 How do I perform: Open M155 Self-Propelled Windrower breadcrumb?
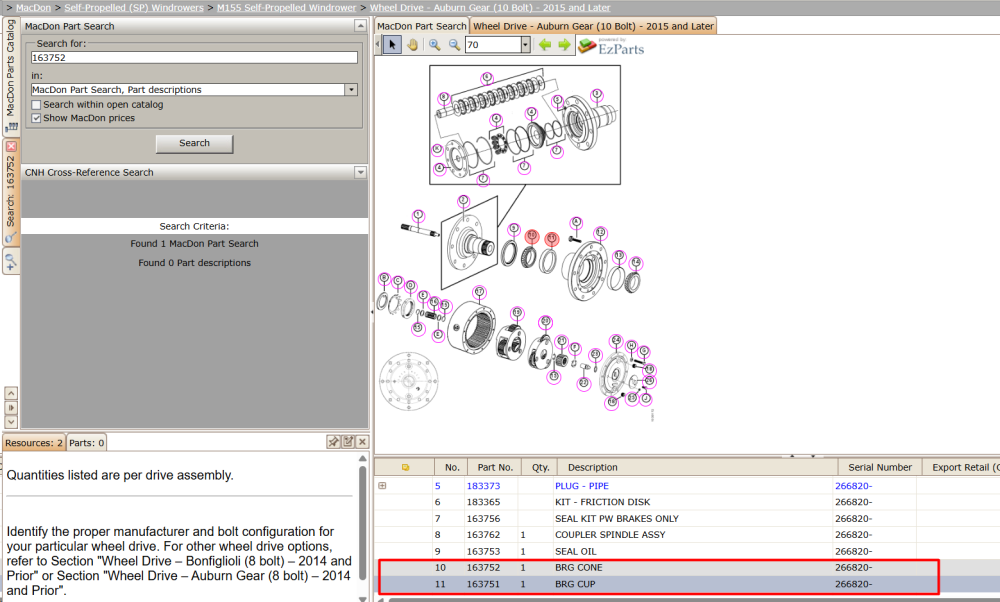(x=286, y=8)
